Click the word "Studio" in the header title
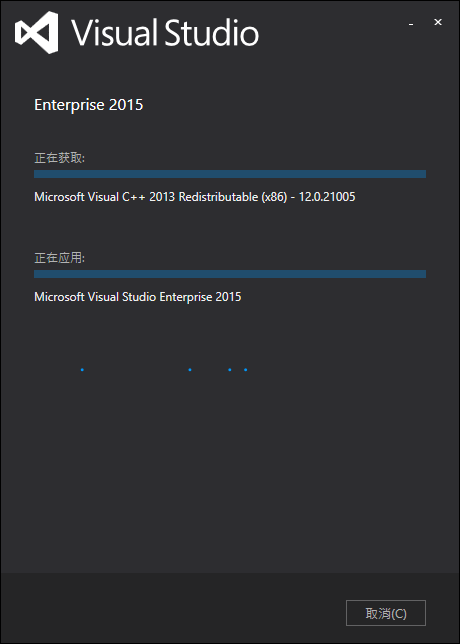 (x=212, y=32)
